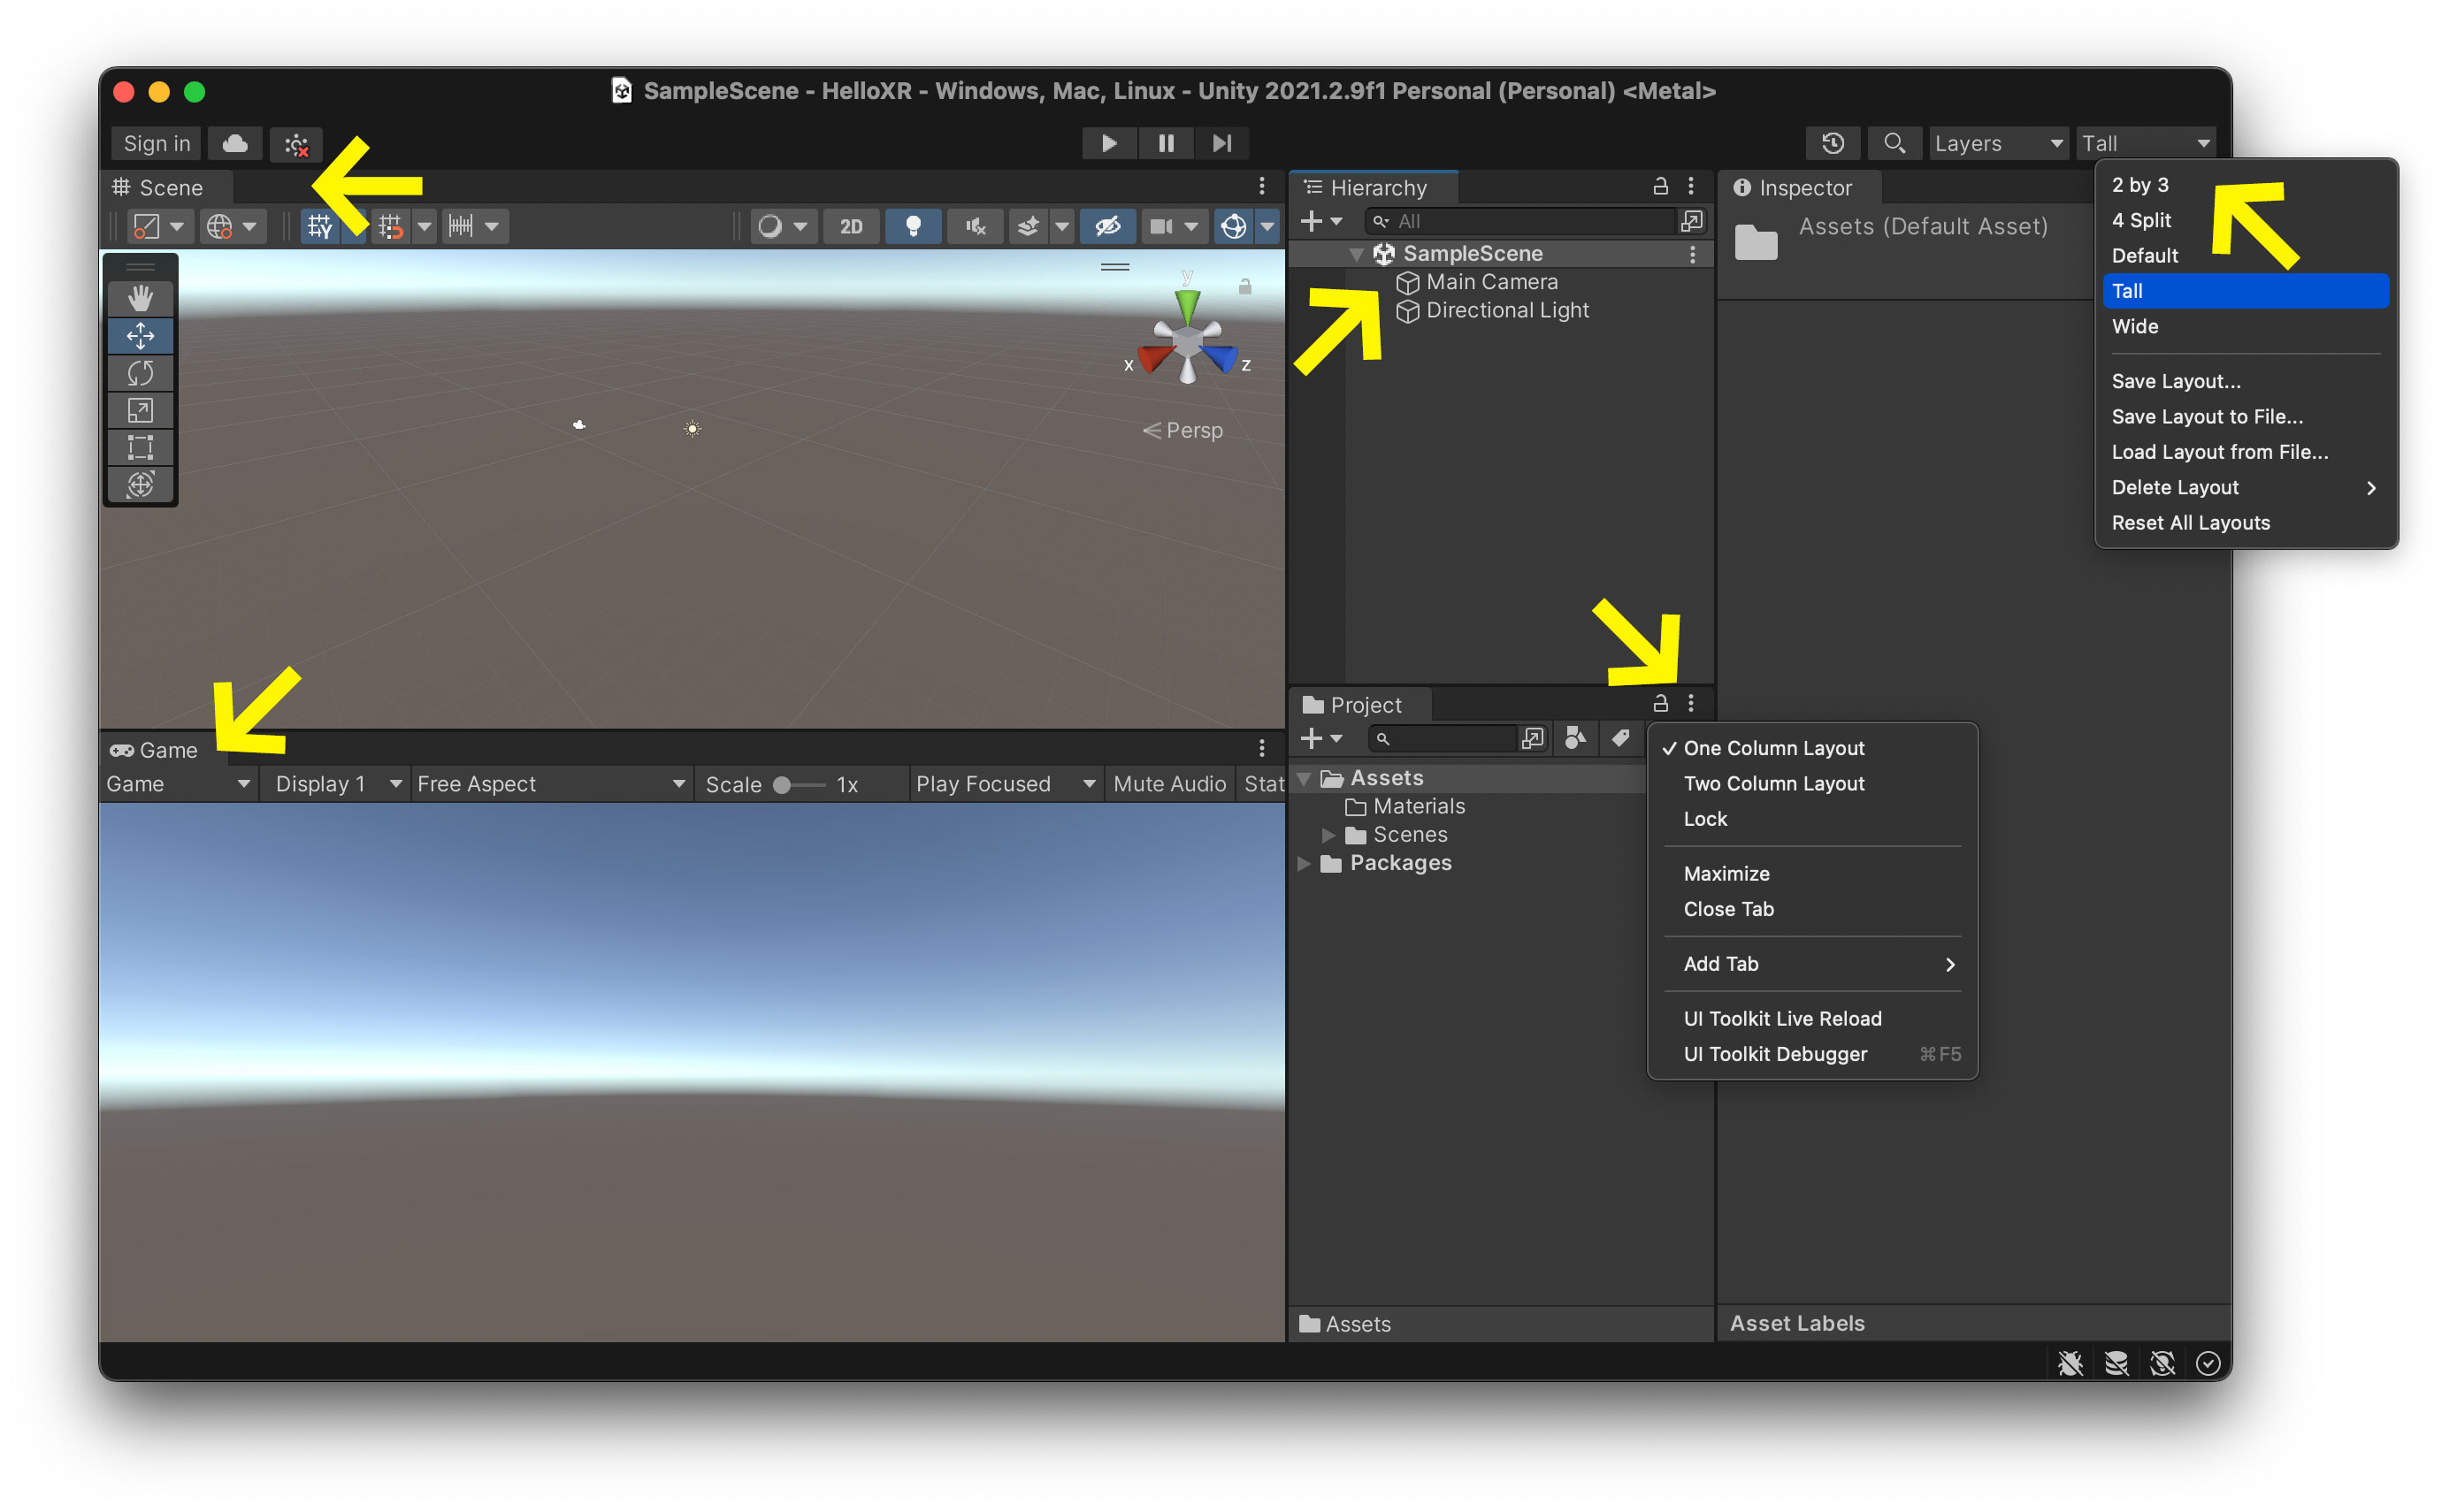Open the Layers dropdown
The height and width of the screenshot is (1512, 2457).
pyautogui.click(x=1996, y=143)
